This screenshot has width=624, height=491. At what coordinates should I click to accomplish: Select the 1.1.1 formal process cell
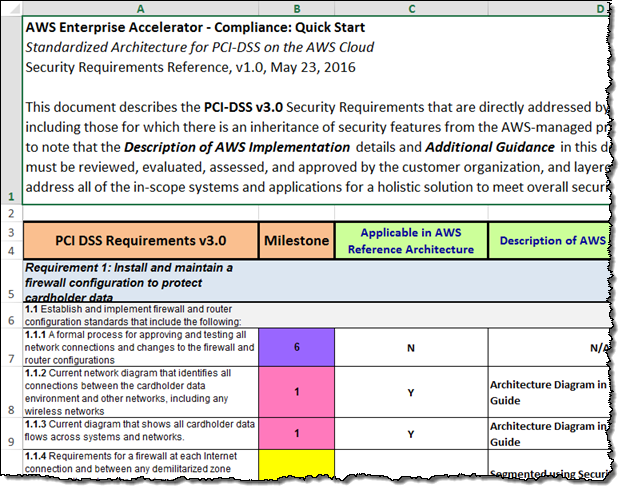[x=140, y=347]
